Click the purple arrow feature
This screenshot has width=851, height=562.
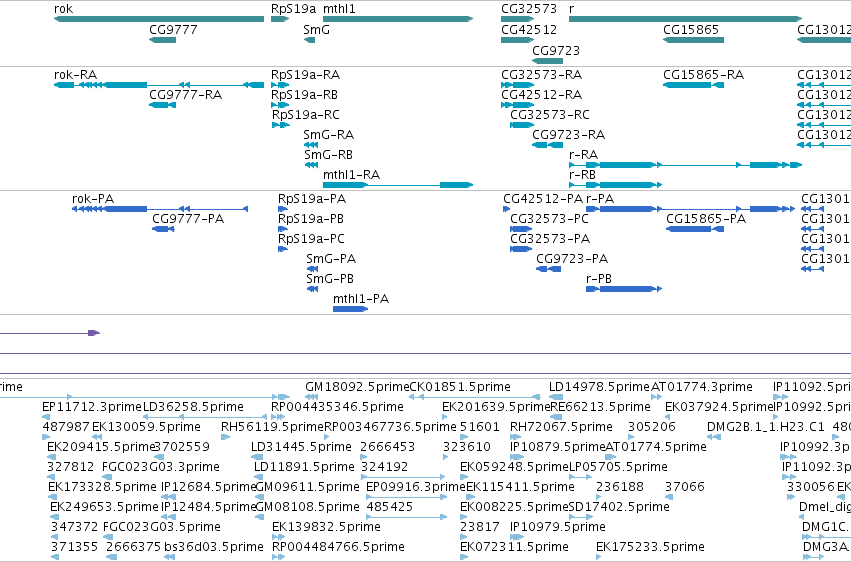point(50,333)
